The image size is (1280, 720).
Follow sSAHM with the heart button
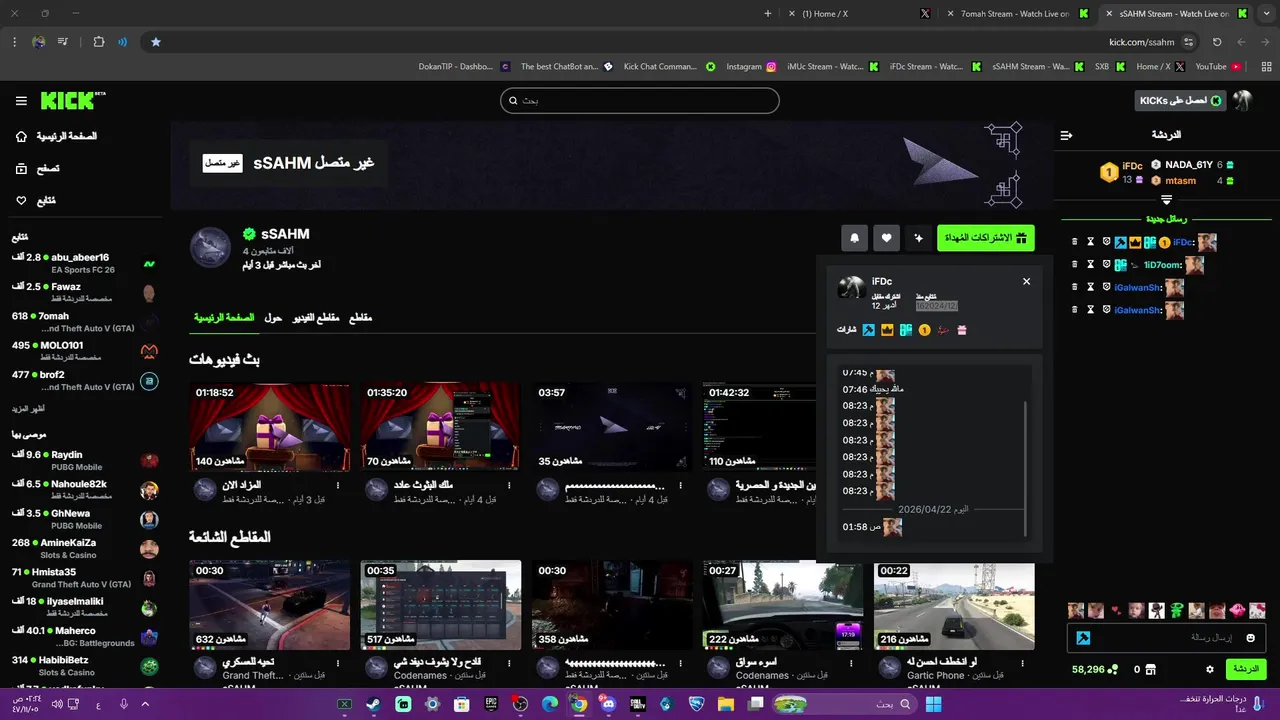(887, 238)
